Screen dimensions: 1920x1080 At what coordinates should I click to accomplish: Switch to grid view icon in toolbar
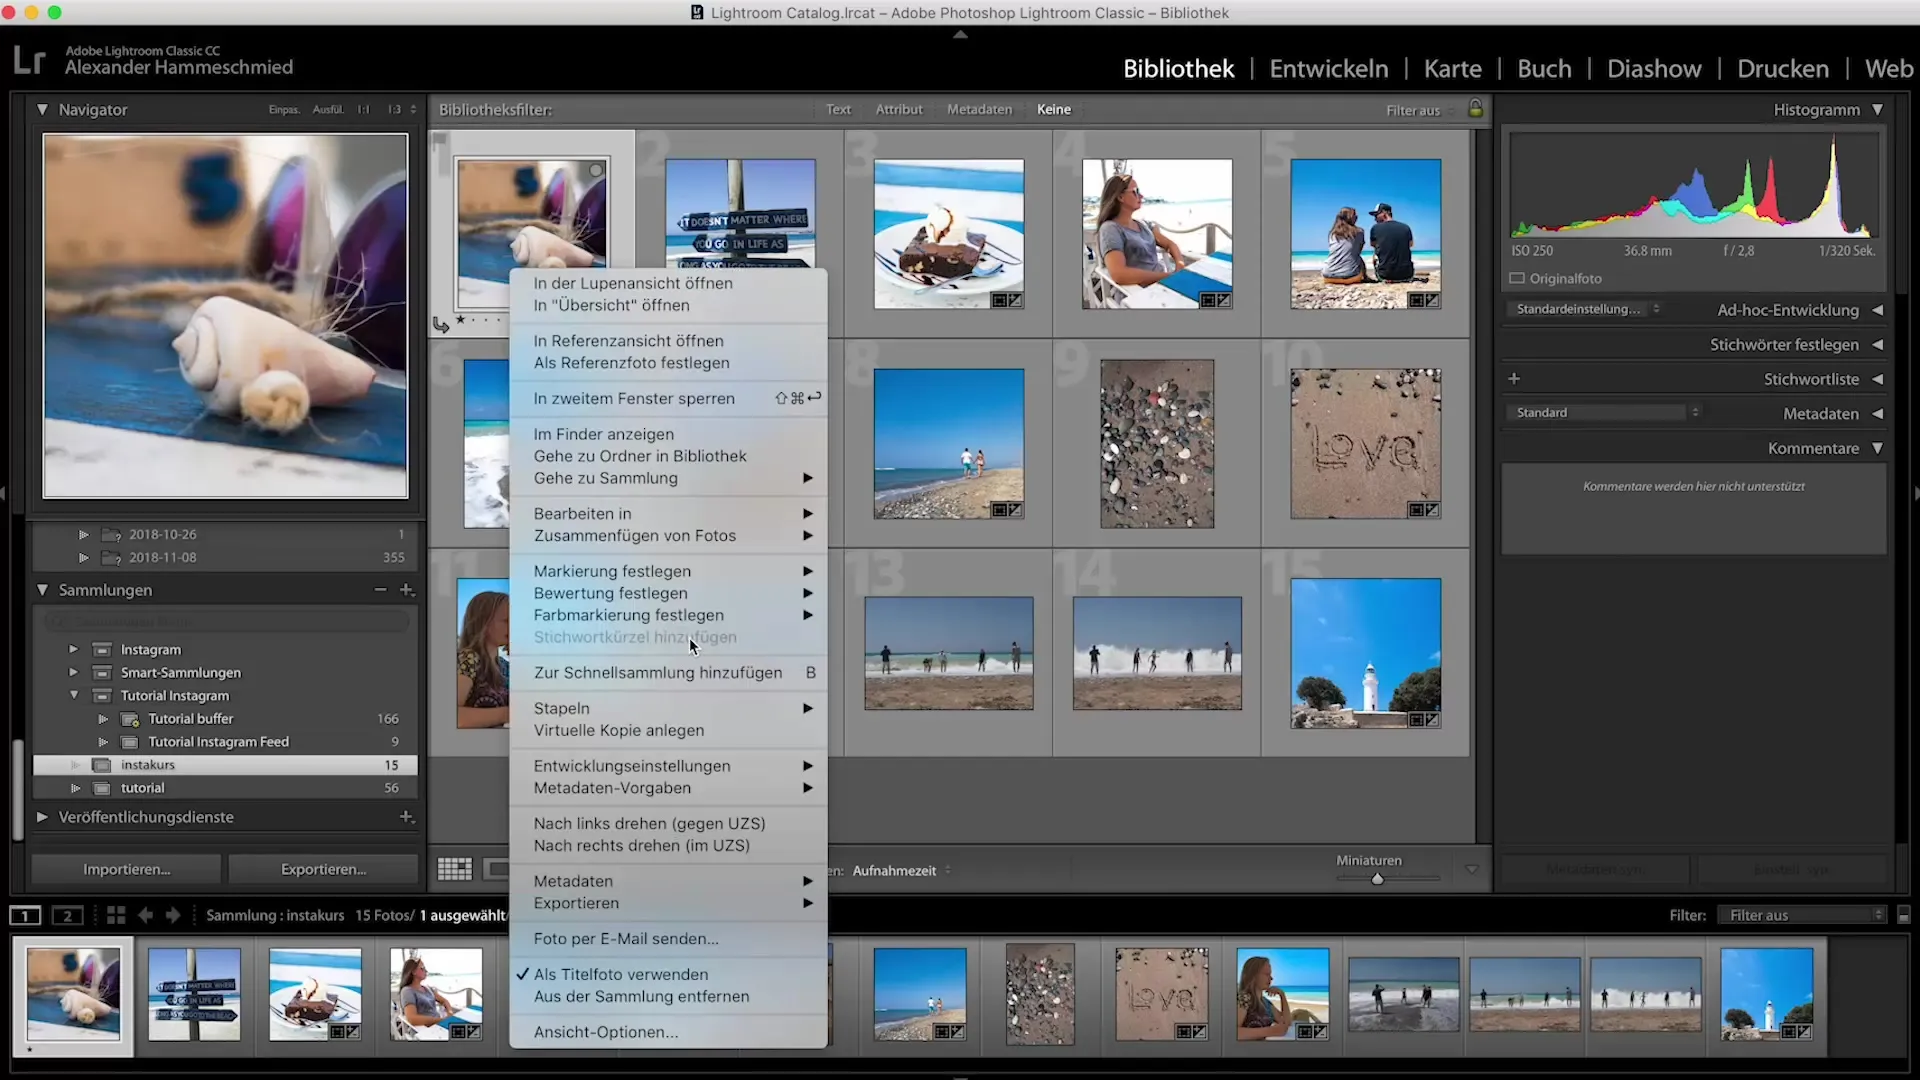(x=454, y=870)
